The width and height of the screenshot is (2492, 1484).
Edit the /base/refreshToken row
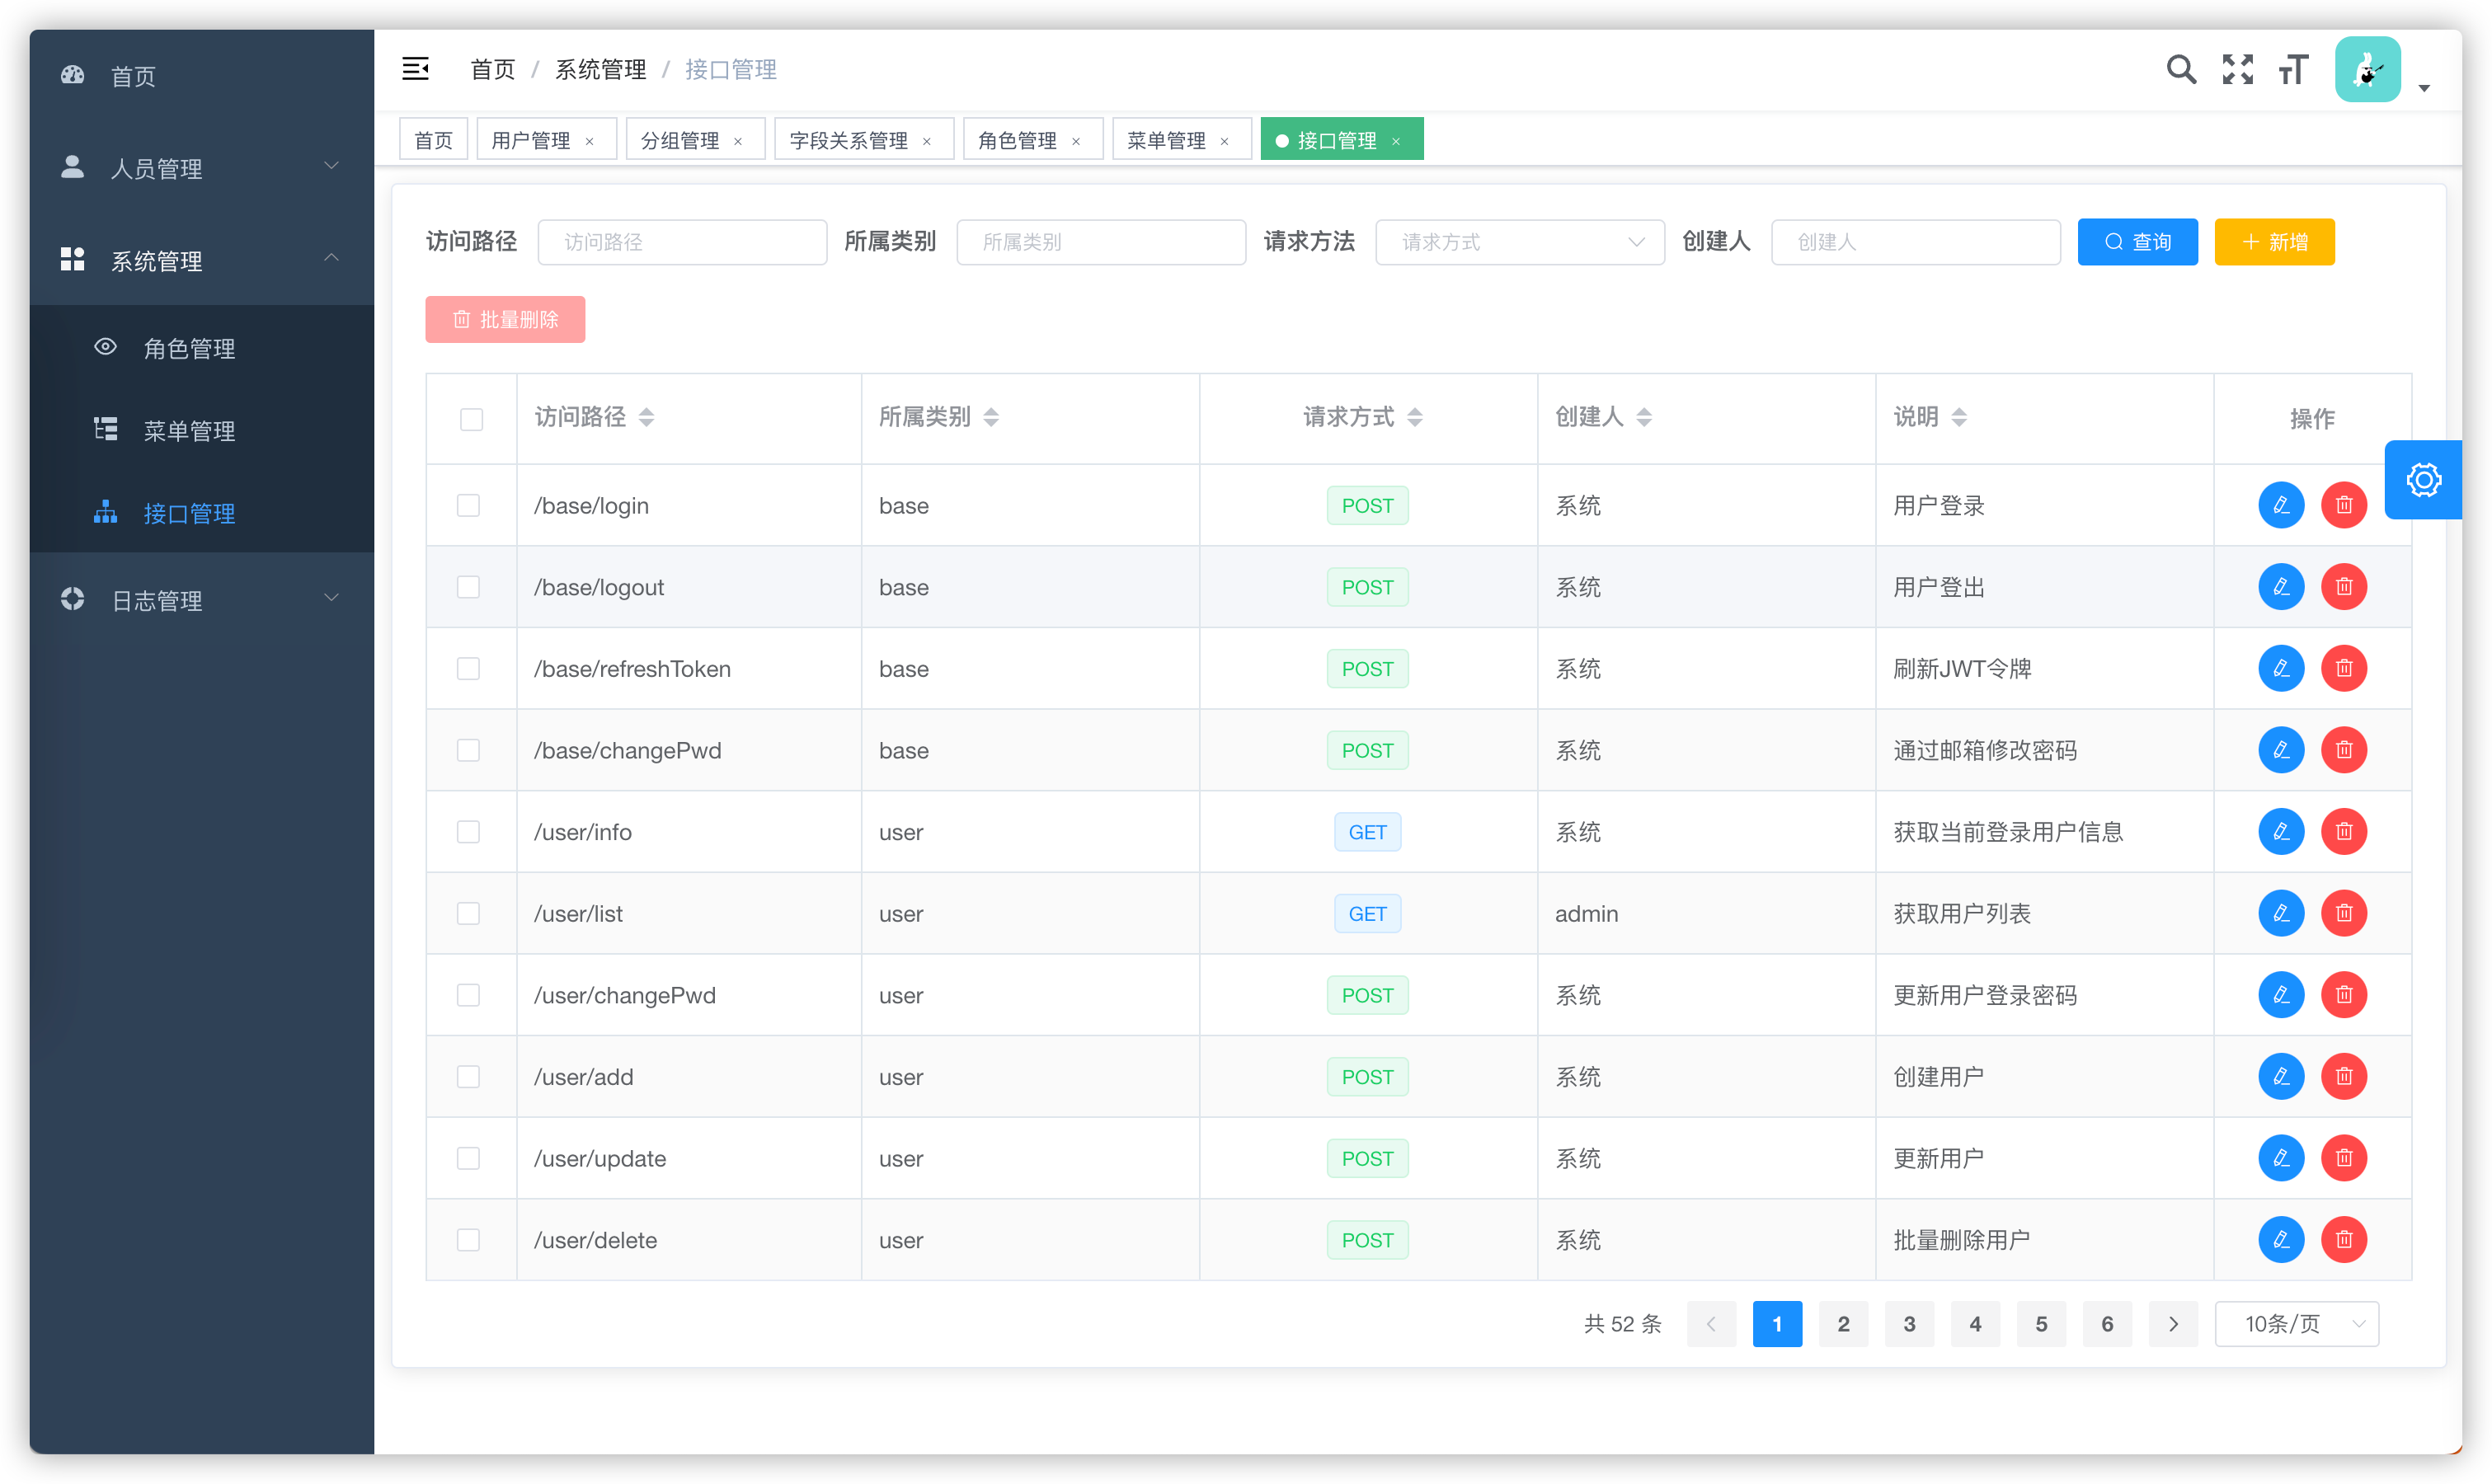click(2281, 669)
